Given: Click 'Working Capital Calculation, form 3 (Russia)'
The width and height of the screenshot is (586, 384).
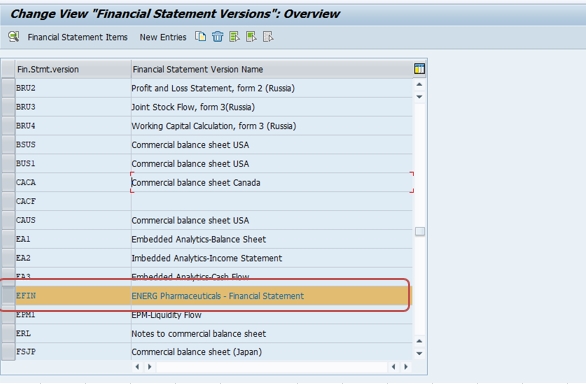Looking at the screenshot, I should tap(214, 126).
